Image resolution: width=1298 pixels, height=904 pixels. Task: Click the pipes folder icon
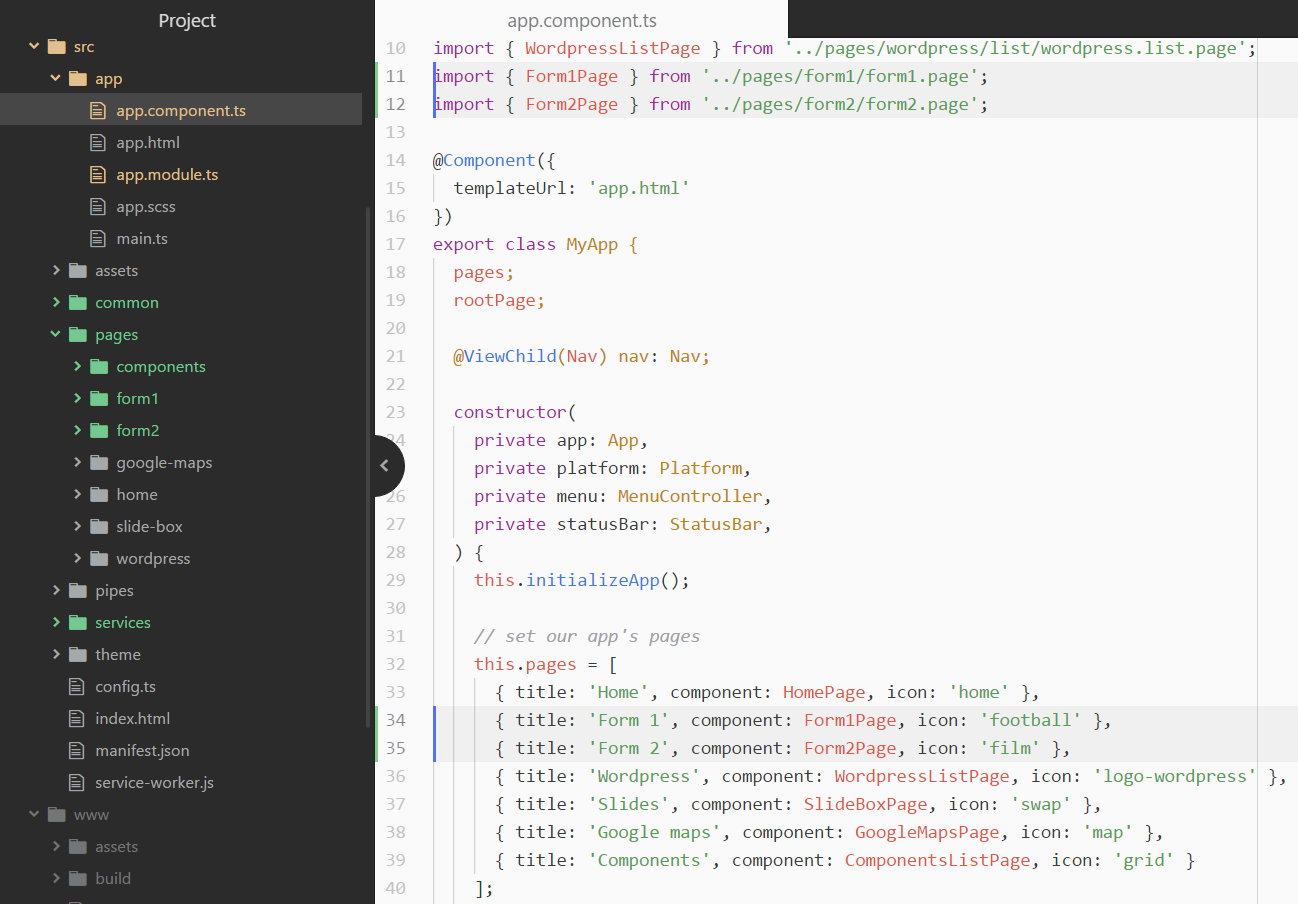[x=78, y=590]
